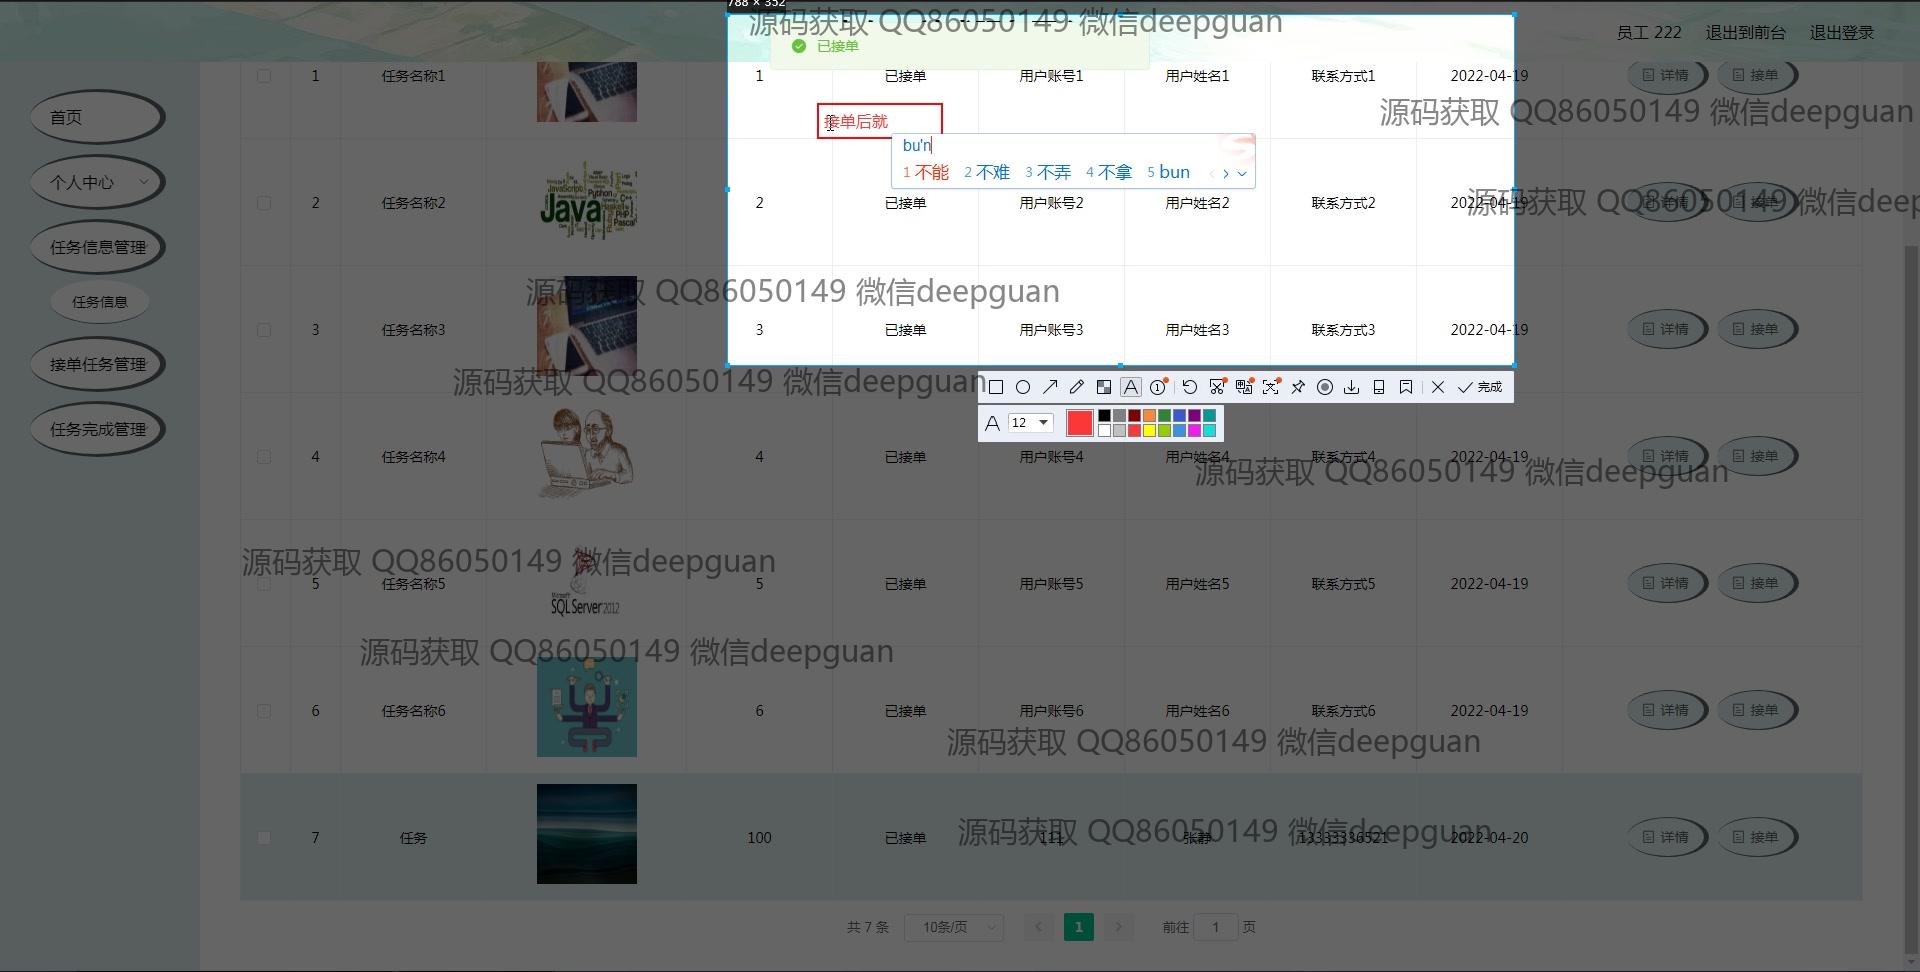Save screenshot with download icon
1920x972 pixels.
click(1352, 387)
